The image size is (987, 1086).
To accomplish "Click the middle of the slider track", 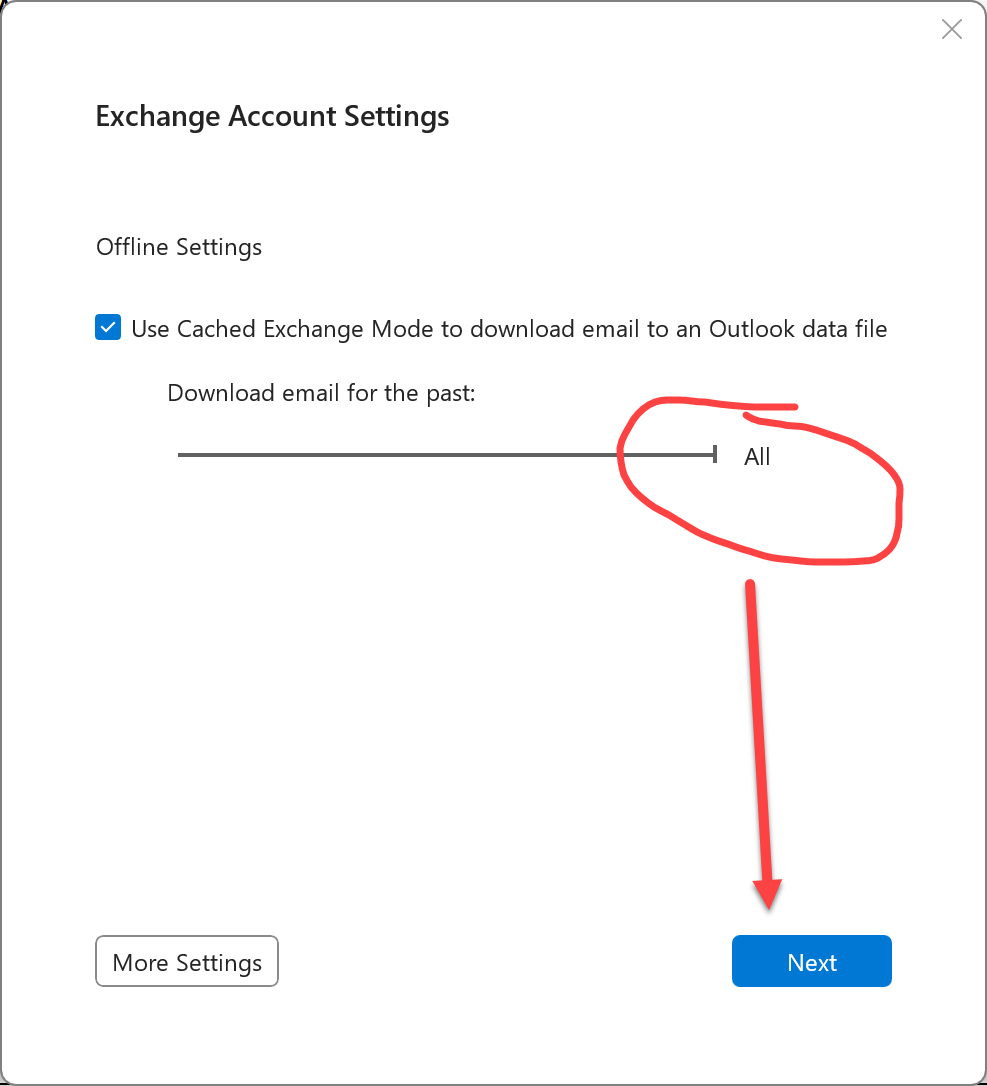I will pos(447,455).
